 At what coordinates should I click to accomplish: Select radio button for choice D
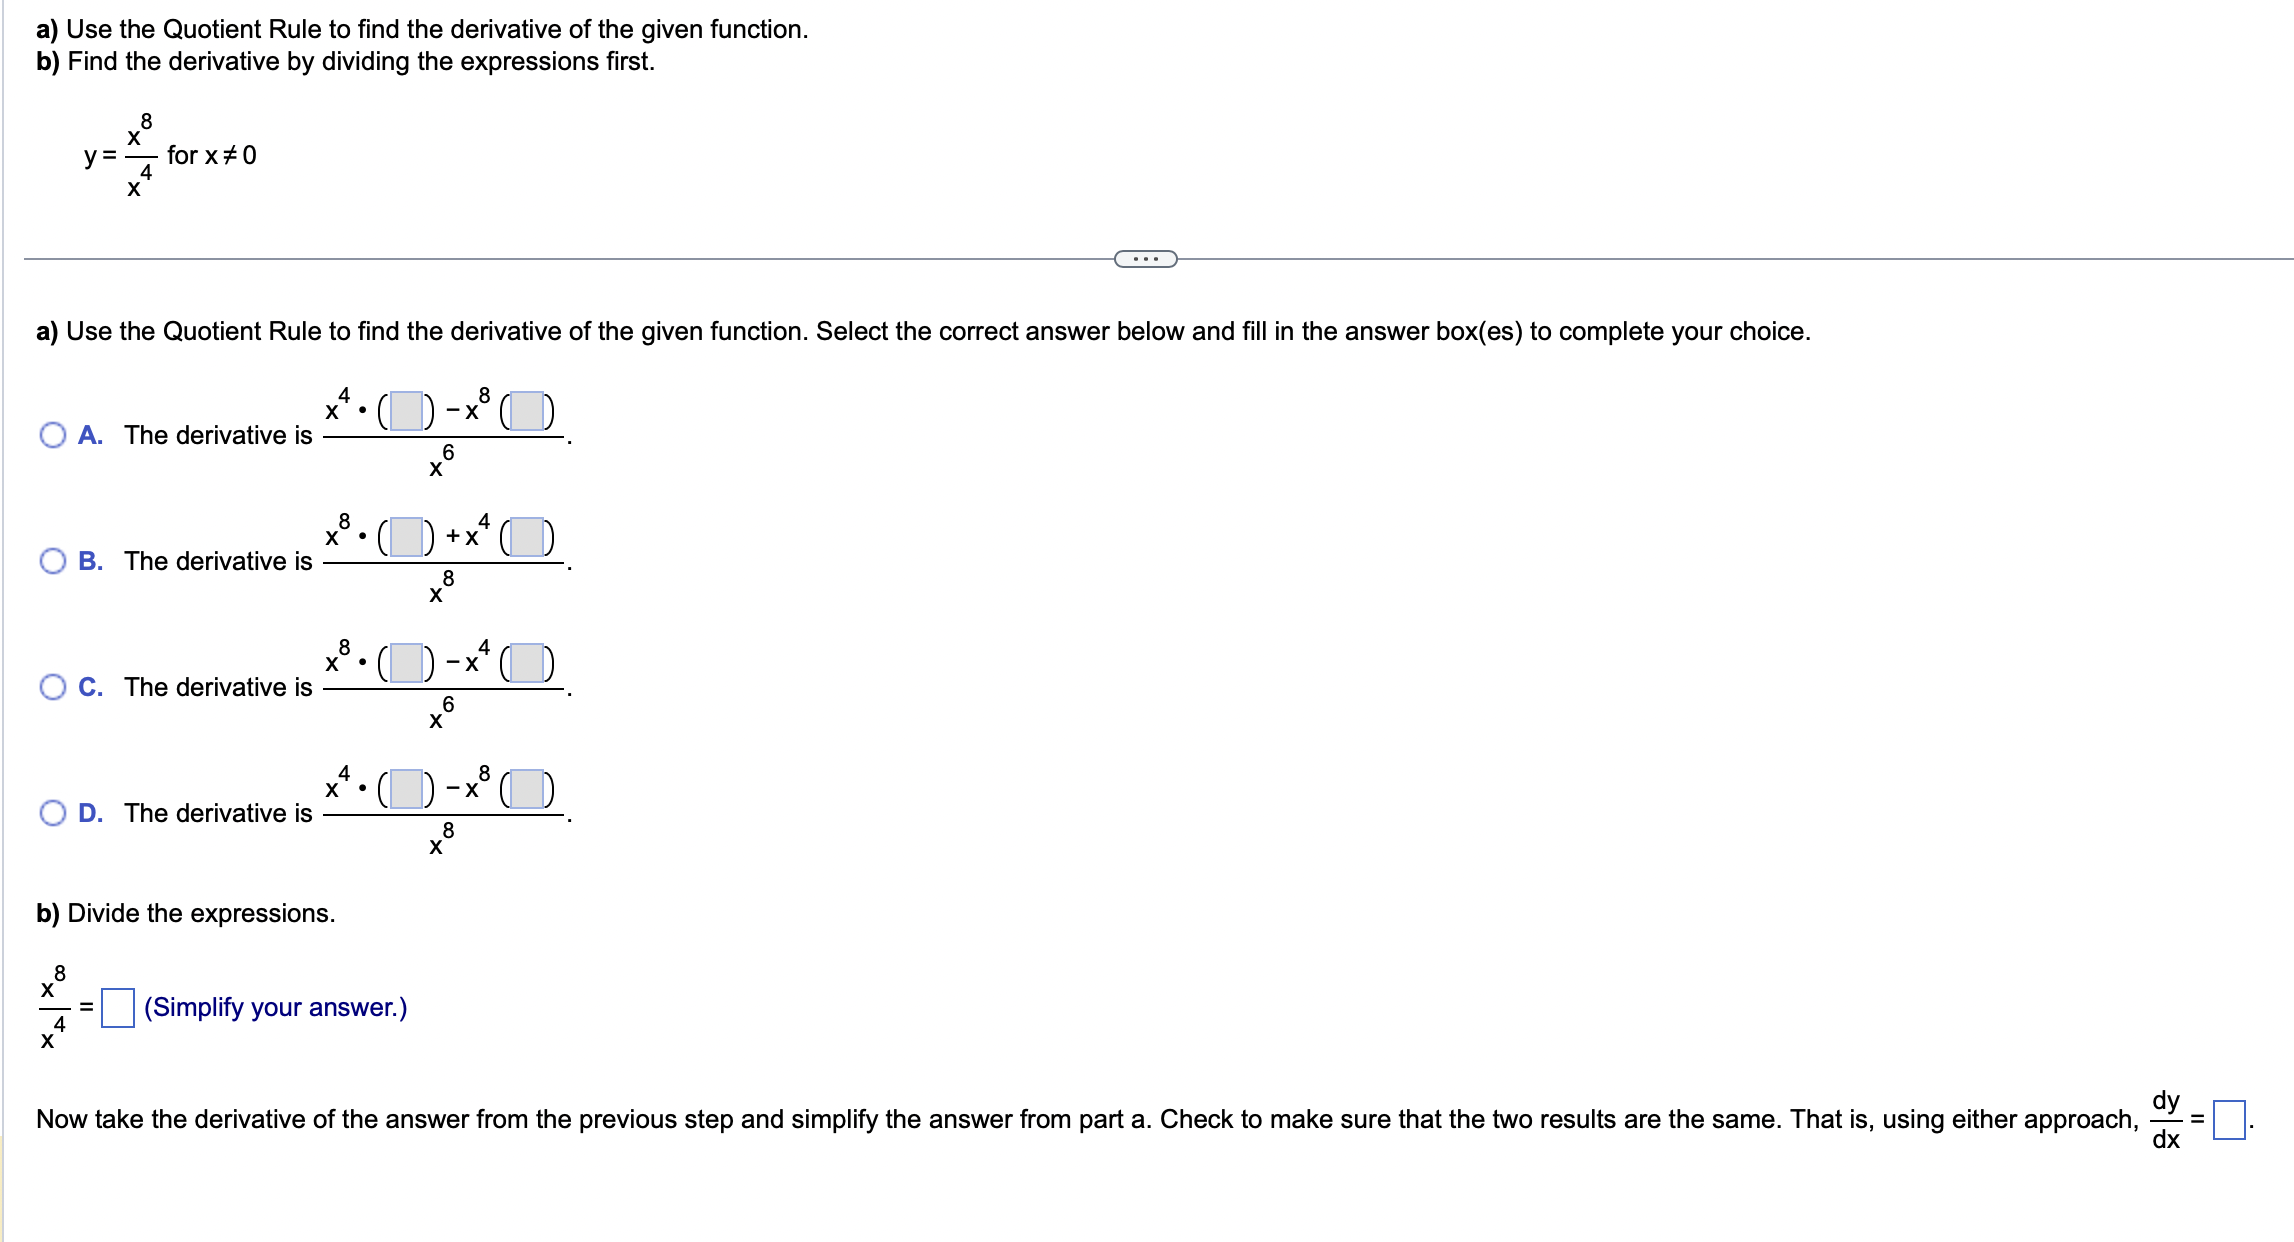click(51, 813)
